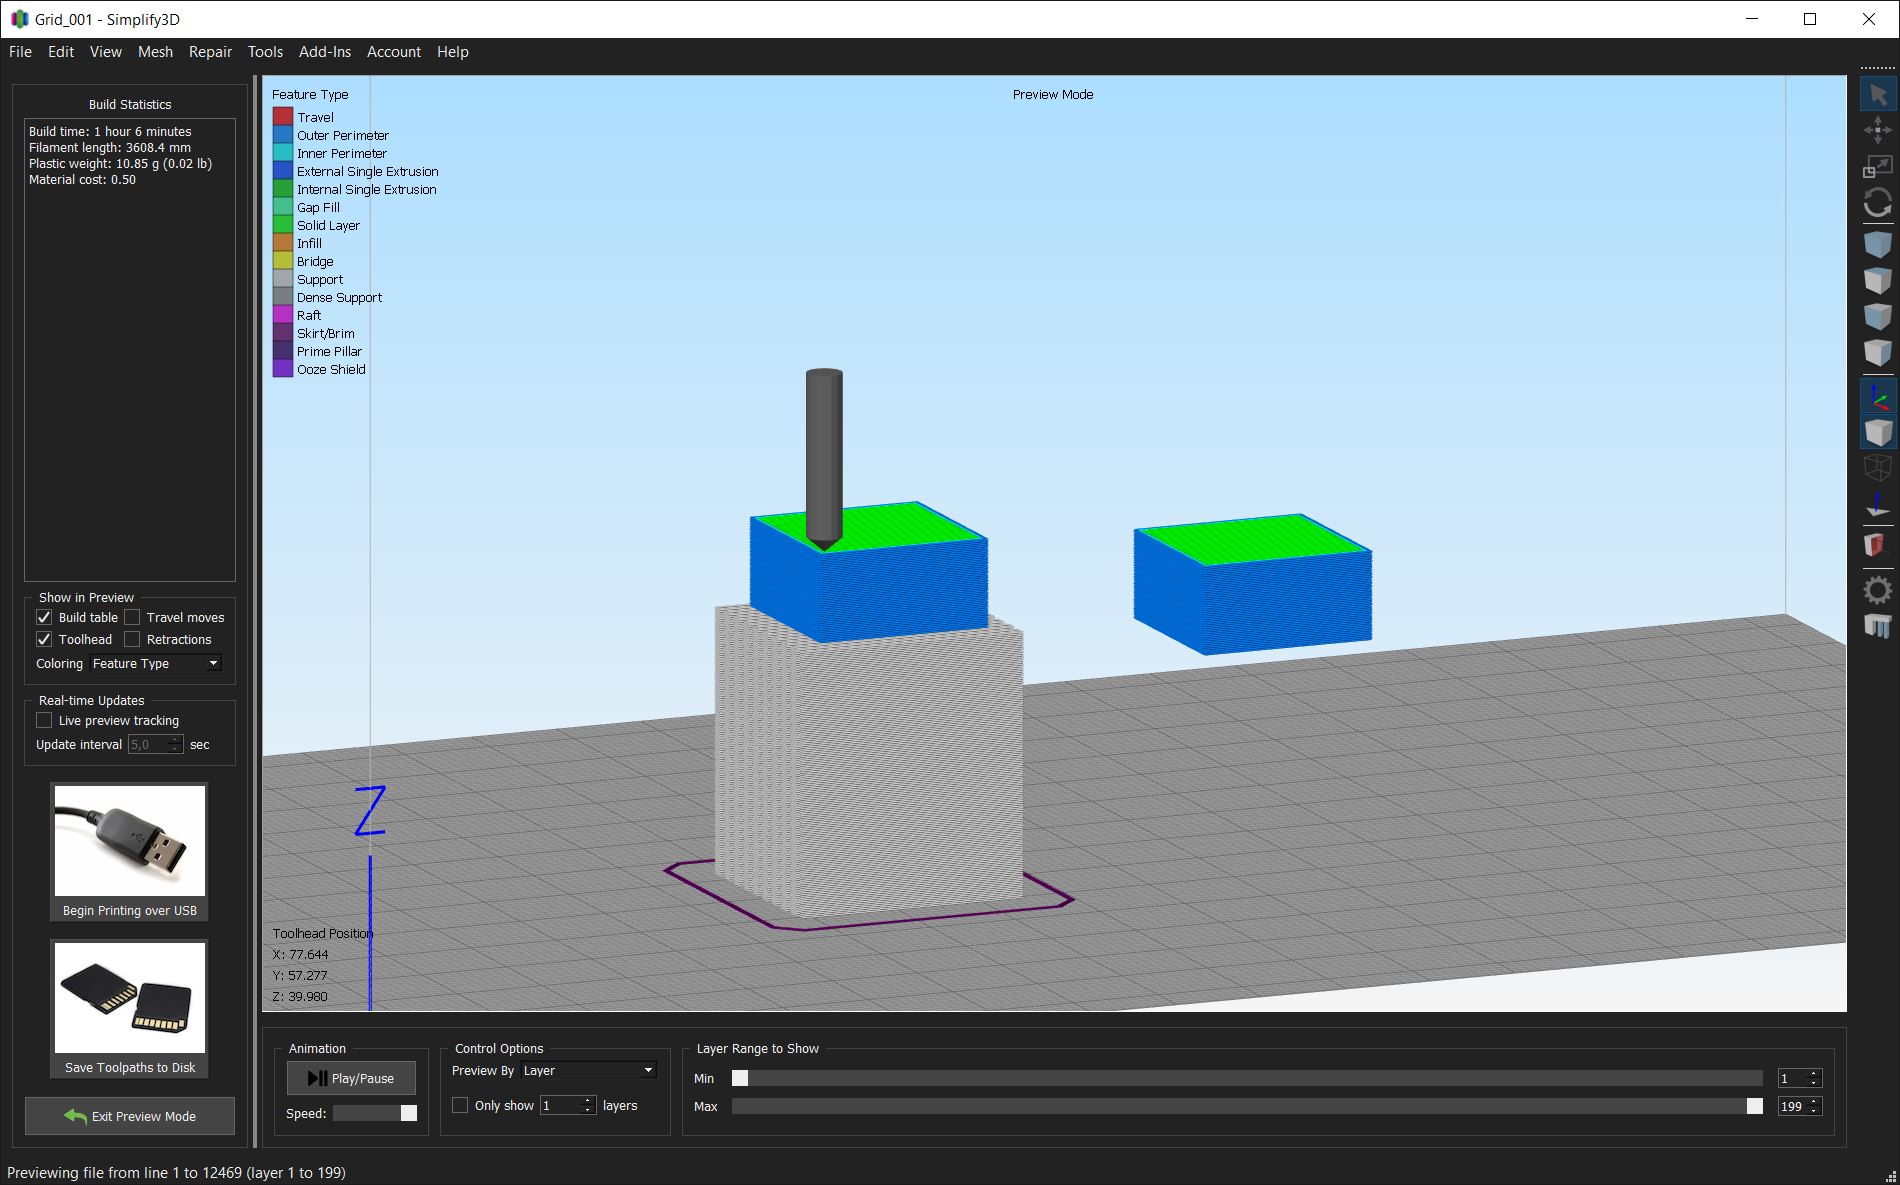Activate the scale models tool

click(1877, 166)
